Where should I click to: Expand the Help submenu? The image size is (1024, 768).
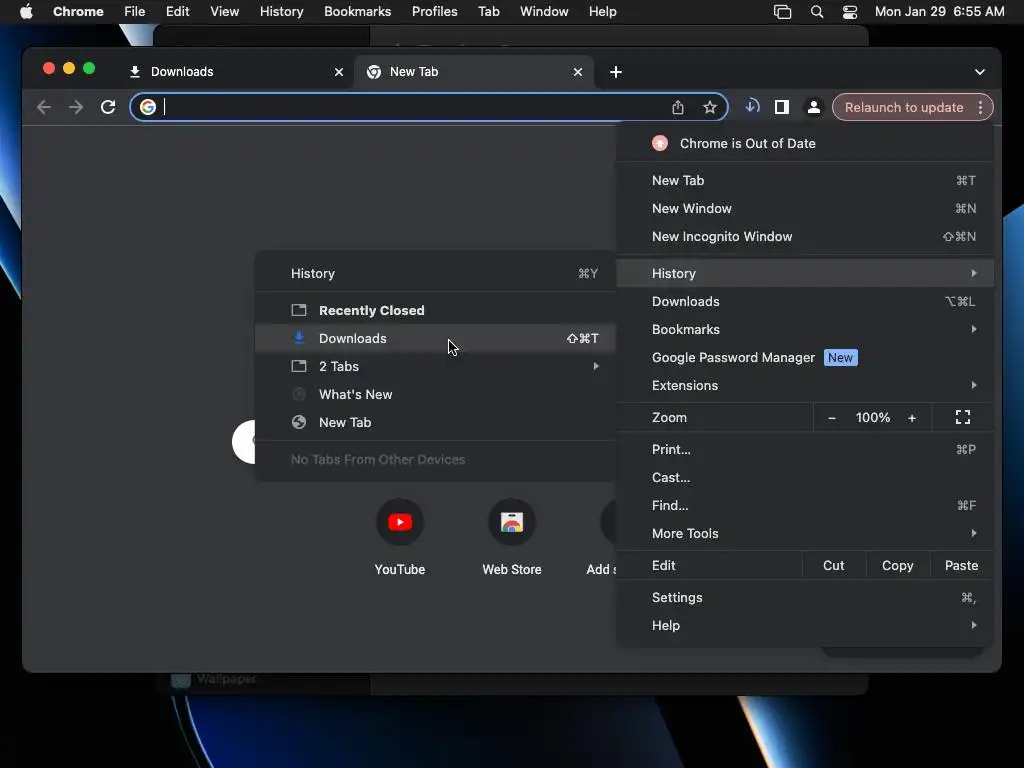[x=805, y=626]
